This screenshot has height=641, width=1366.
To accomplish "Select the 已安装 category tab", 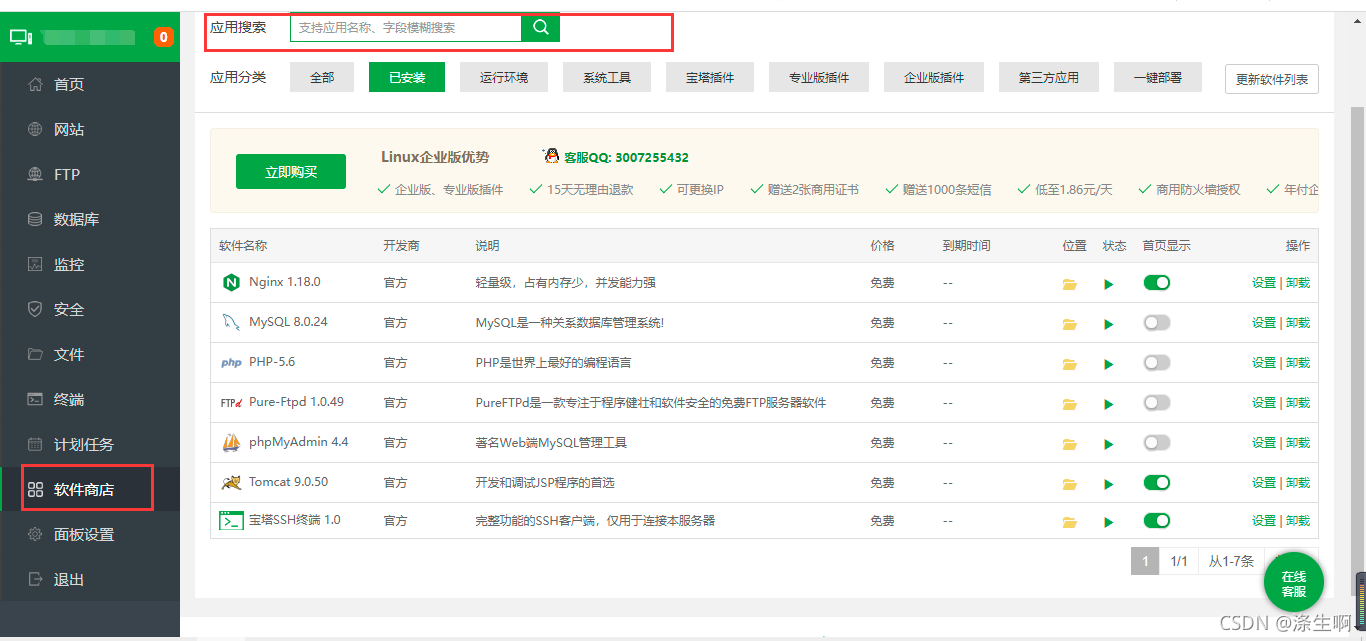I will point(407,77).
